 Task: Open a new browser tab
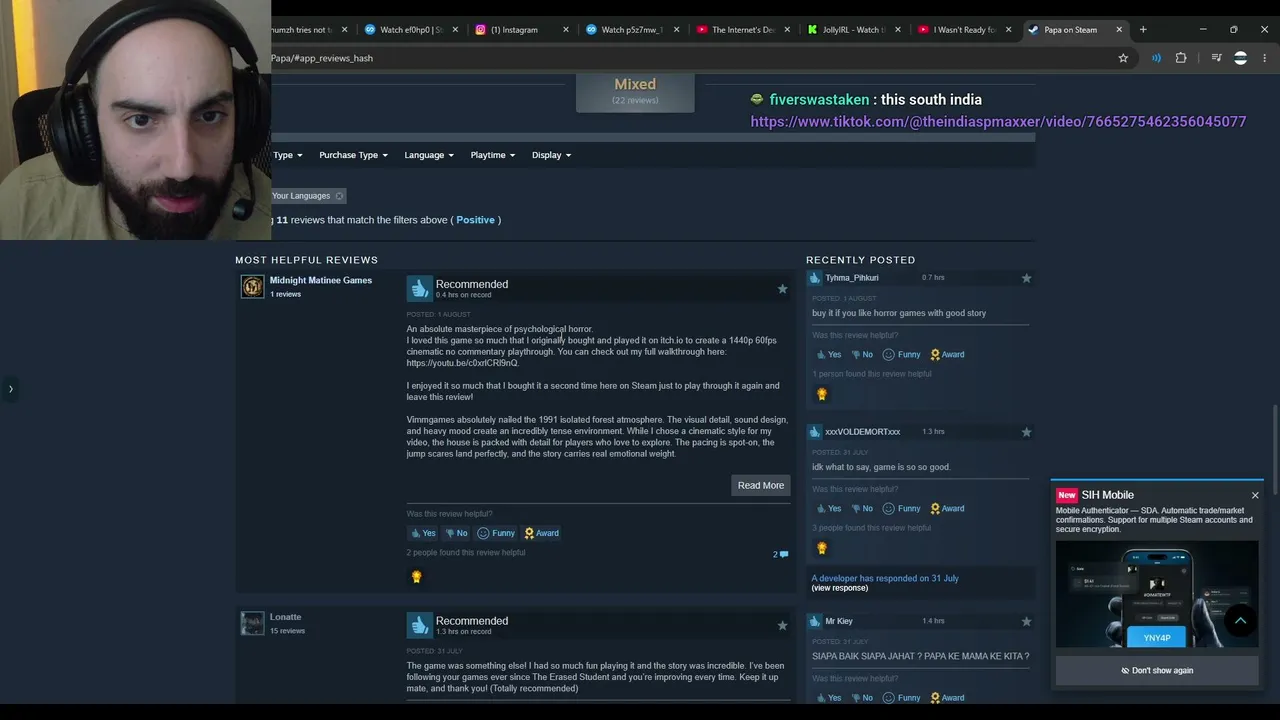(1143, 30)
